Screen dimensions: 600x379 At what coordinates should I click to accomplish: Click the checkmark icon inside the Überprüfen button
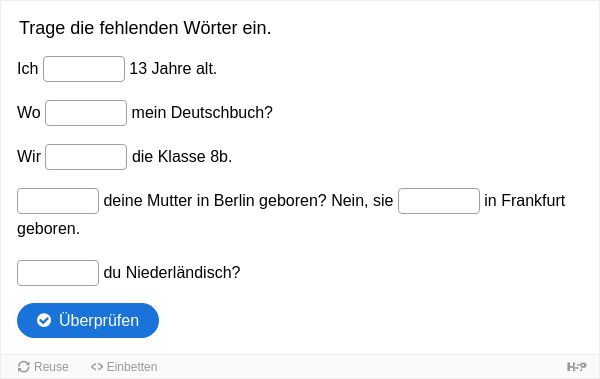click(44, 320)
